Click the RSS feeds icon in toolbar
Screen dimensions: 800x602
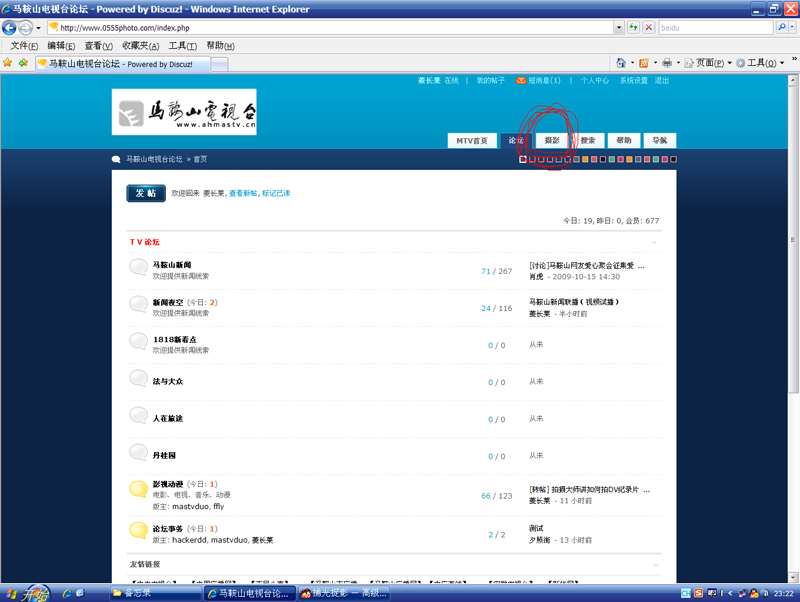coord(644,63)
